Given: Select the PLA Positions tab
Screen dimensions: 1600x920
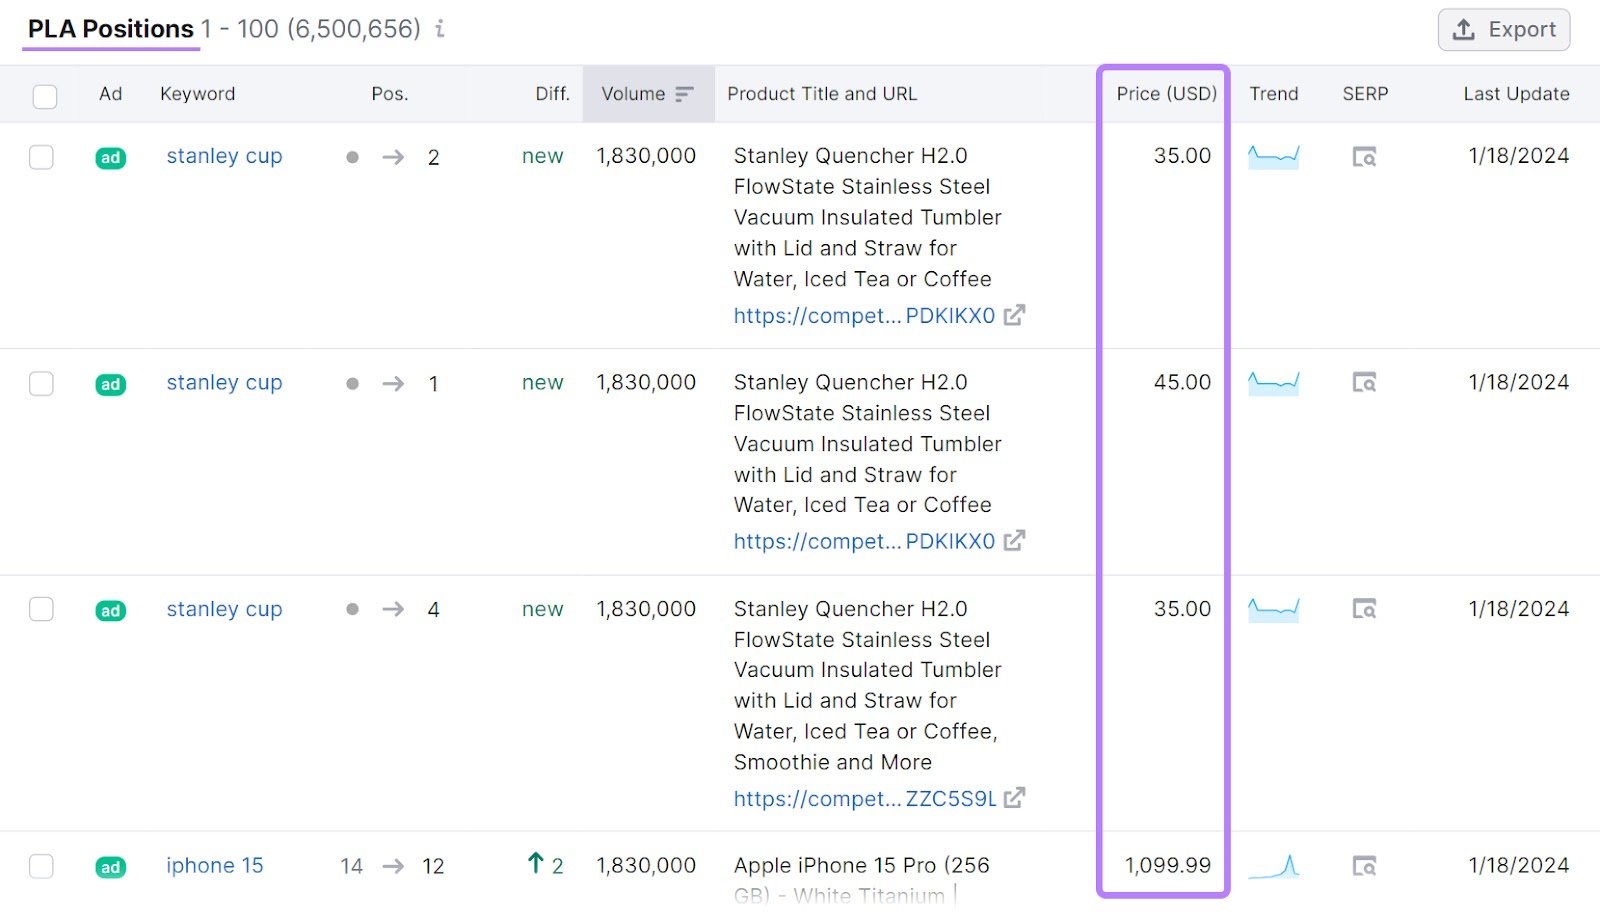Looking at the screenshot, I should [111, 29].
